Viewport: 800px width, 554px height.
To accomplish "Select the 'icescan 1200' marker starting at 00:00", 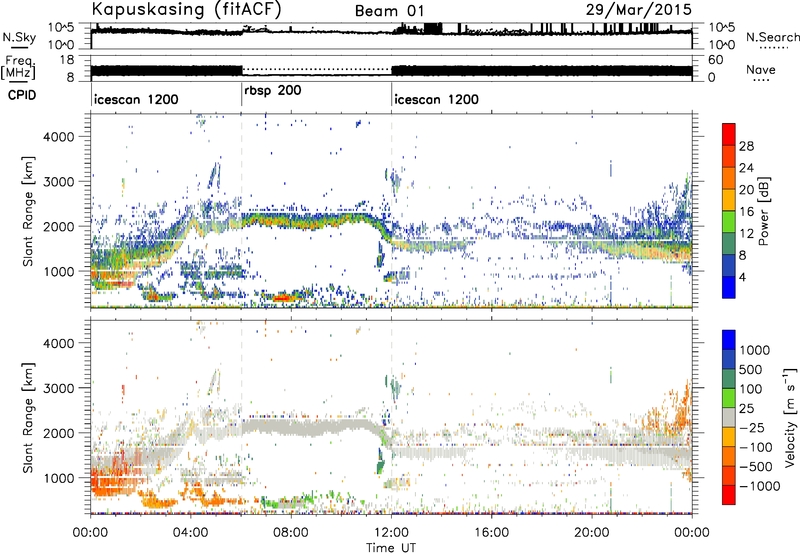I will 136,99.
